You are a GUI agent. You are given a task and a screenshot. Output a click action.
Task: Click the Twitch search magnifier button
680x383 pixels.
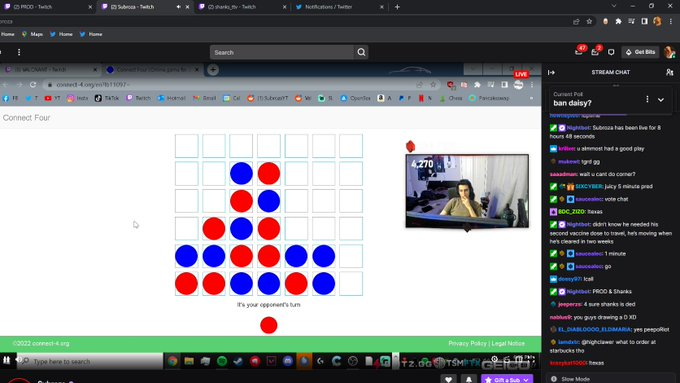(x=361, y=52)
